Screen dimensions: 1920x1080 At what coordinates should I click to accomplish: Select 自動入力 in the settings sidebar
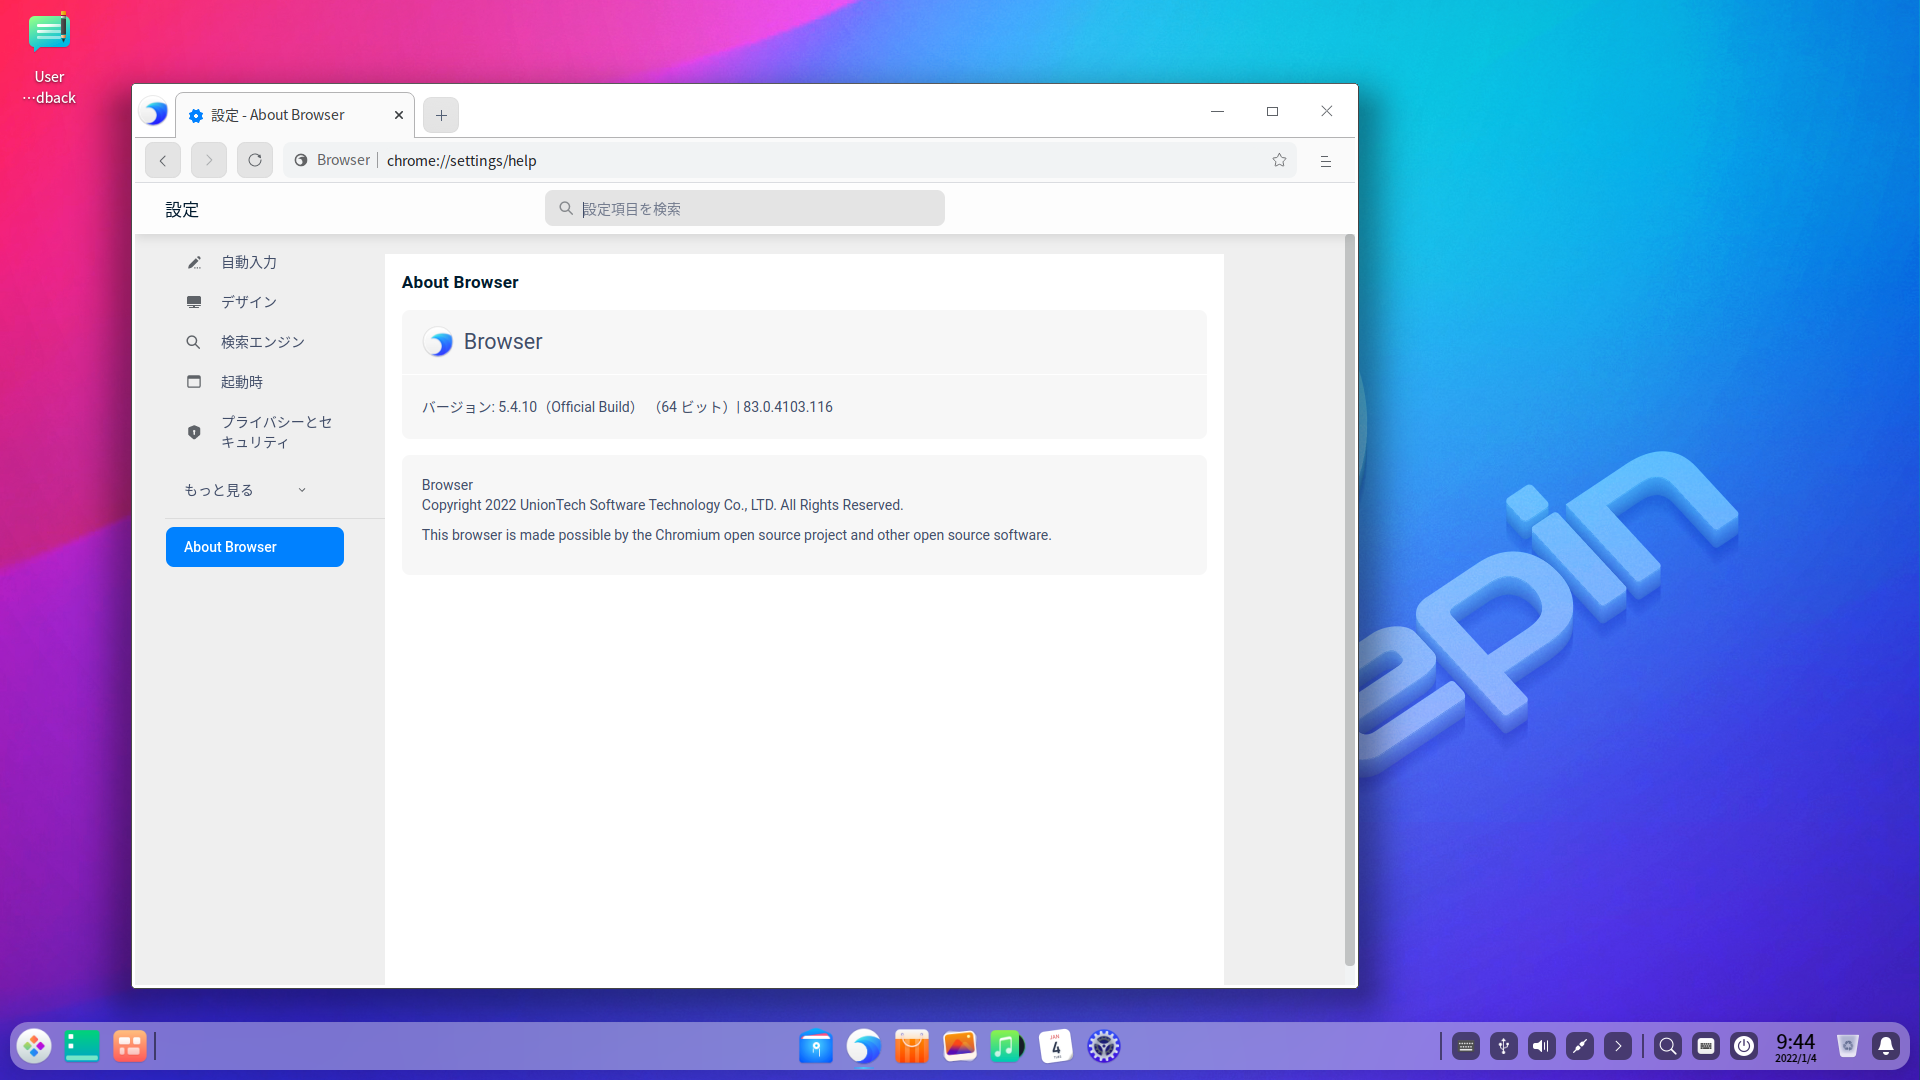coord(249,262)
